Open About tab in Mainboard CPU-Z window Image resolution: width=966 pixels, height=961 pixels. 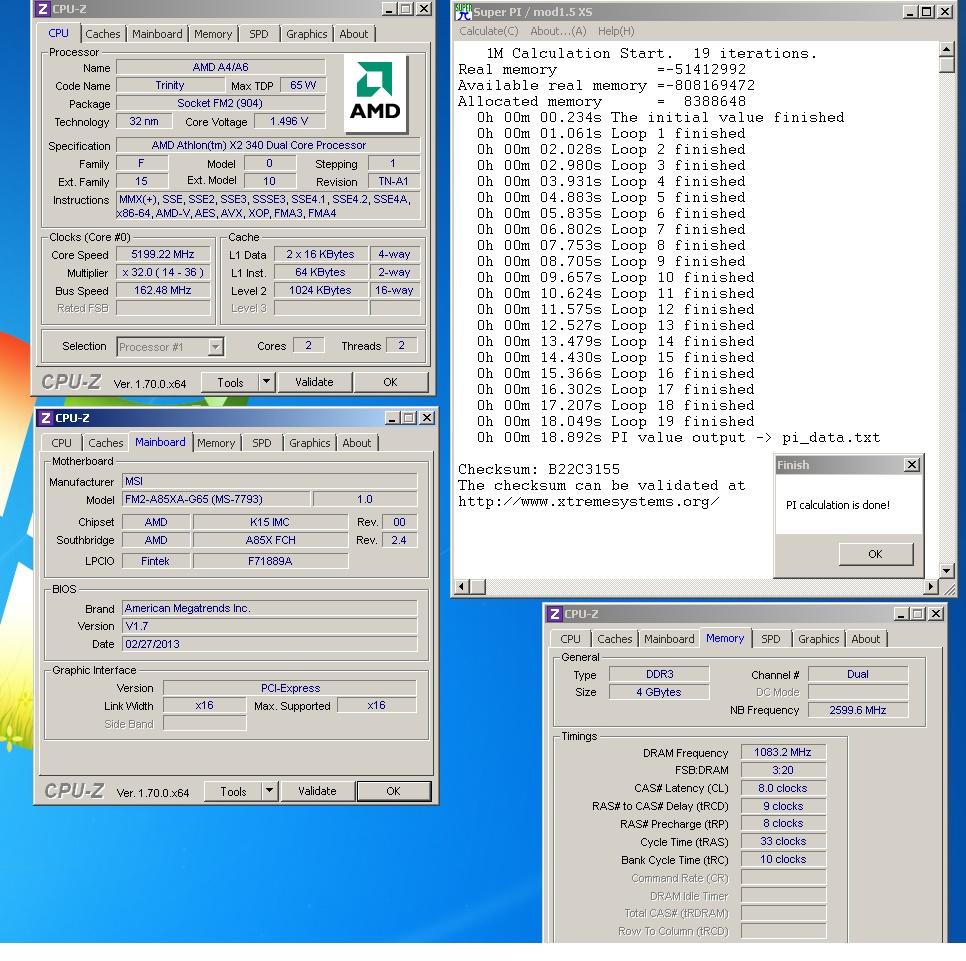pos(357,443)
